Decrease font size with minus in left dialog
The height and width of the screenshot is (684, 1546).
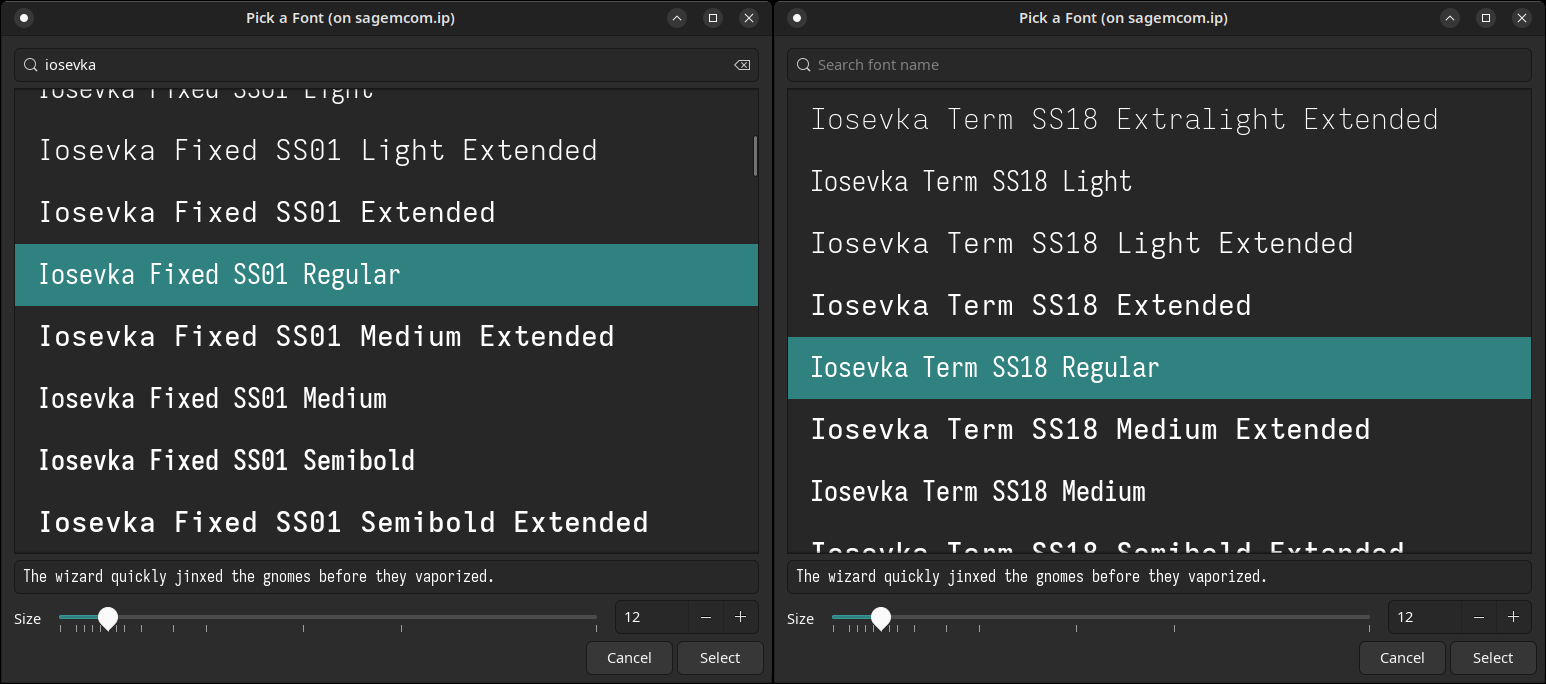point(706,618)
